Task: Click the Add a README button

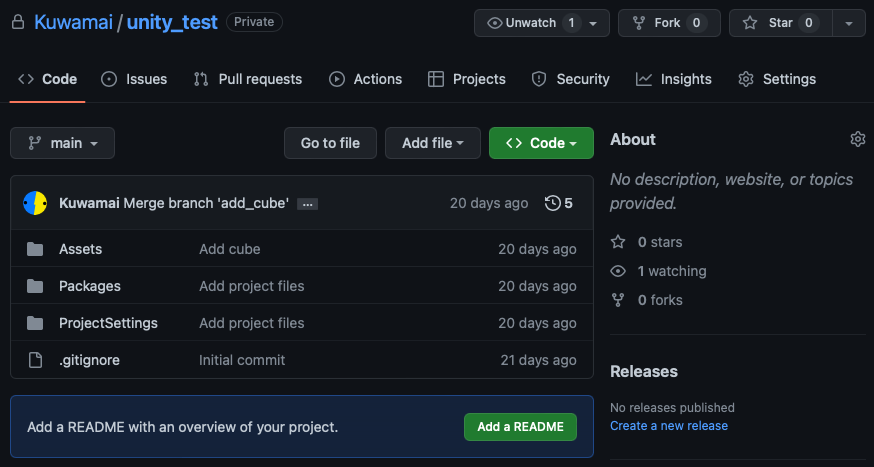Action: coord(520,427)
